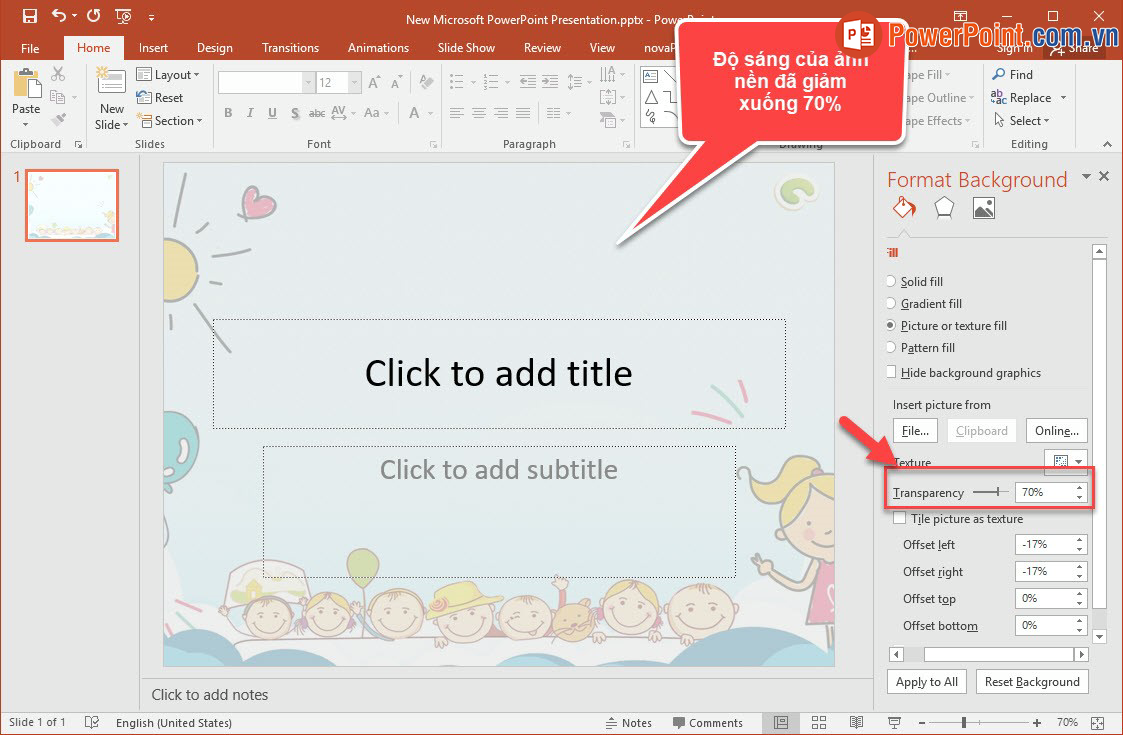Open the font size dropdown

(354, 83)
